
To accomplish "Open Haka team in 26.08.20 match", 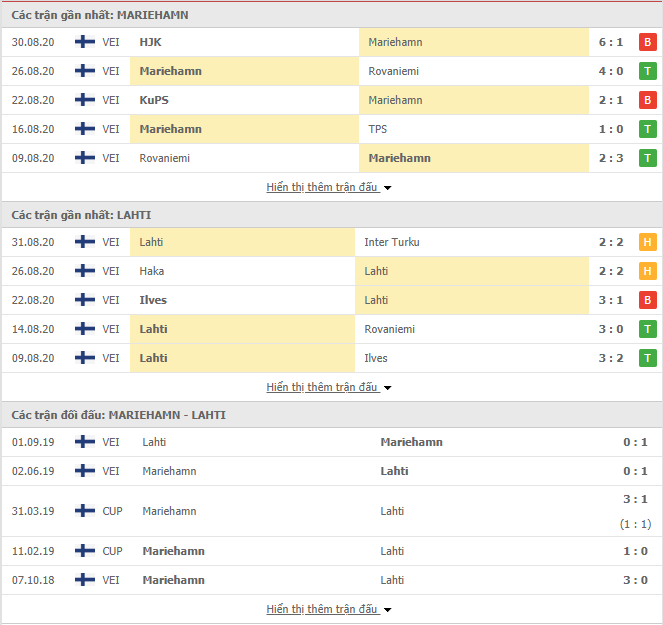I will tap(152, 271).
